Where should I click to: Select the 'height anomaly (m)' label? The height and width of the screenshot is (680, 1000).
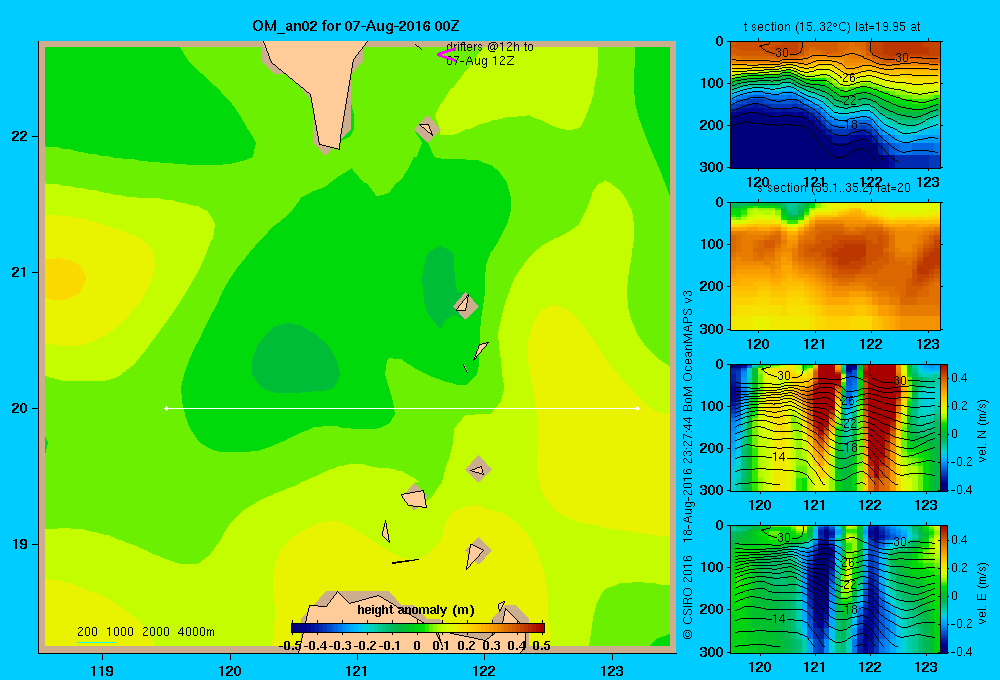point(416,610)
